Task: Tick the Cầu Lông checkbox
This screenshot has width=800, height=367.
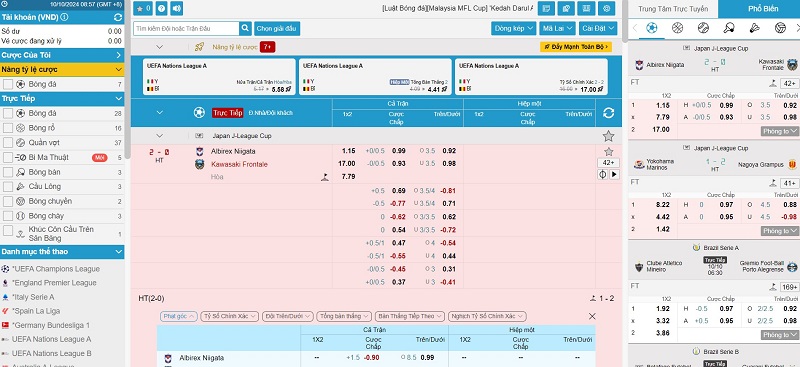Action: [x=8, y=187]
